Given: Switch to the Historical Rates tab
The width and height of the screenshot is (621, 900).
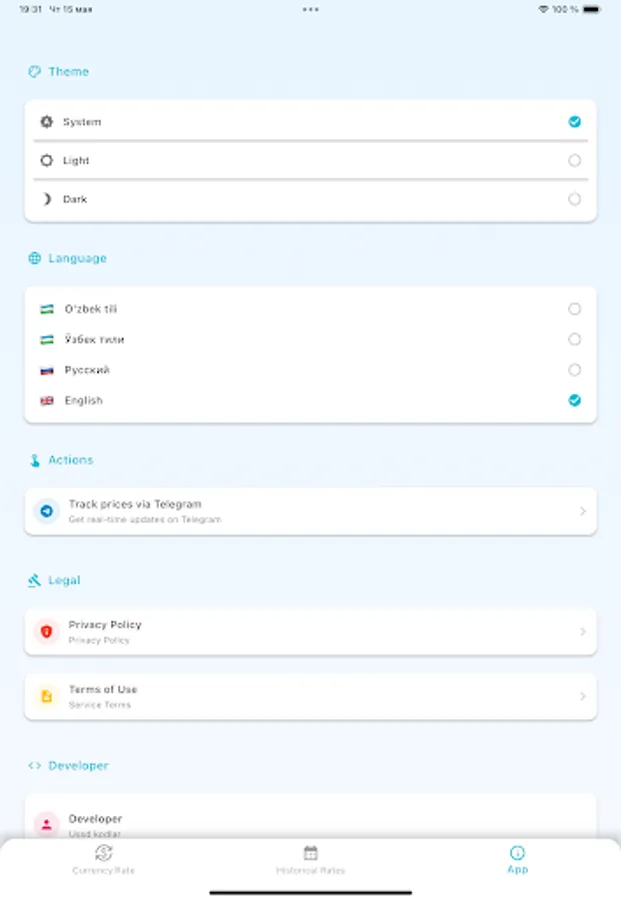Looking at the screenshot, I should pos(310,862).
